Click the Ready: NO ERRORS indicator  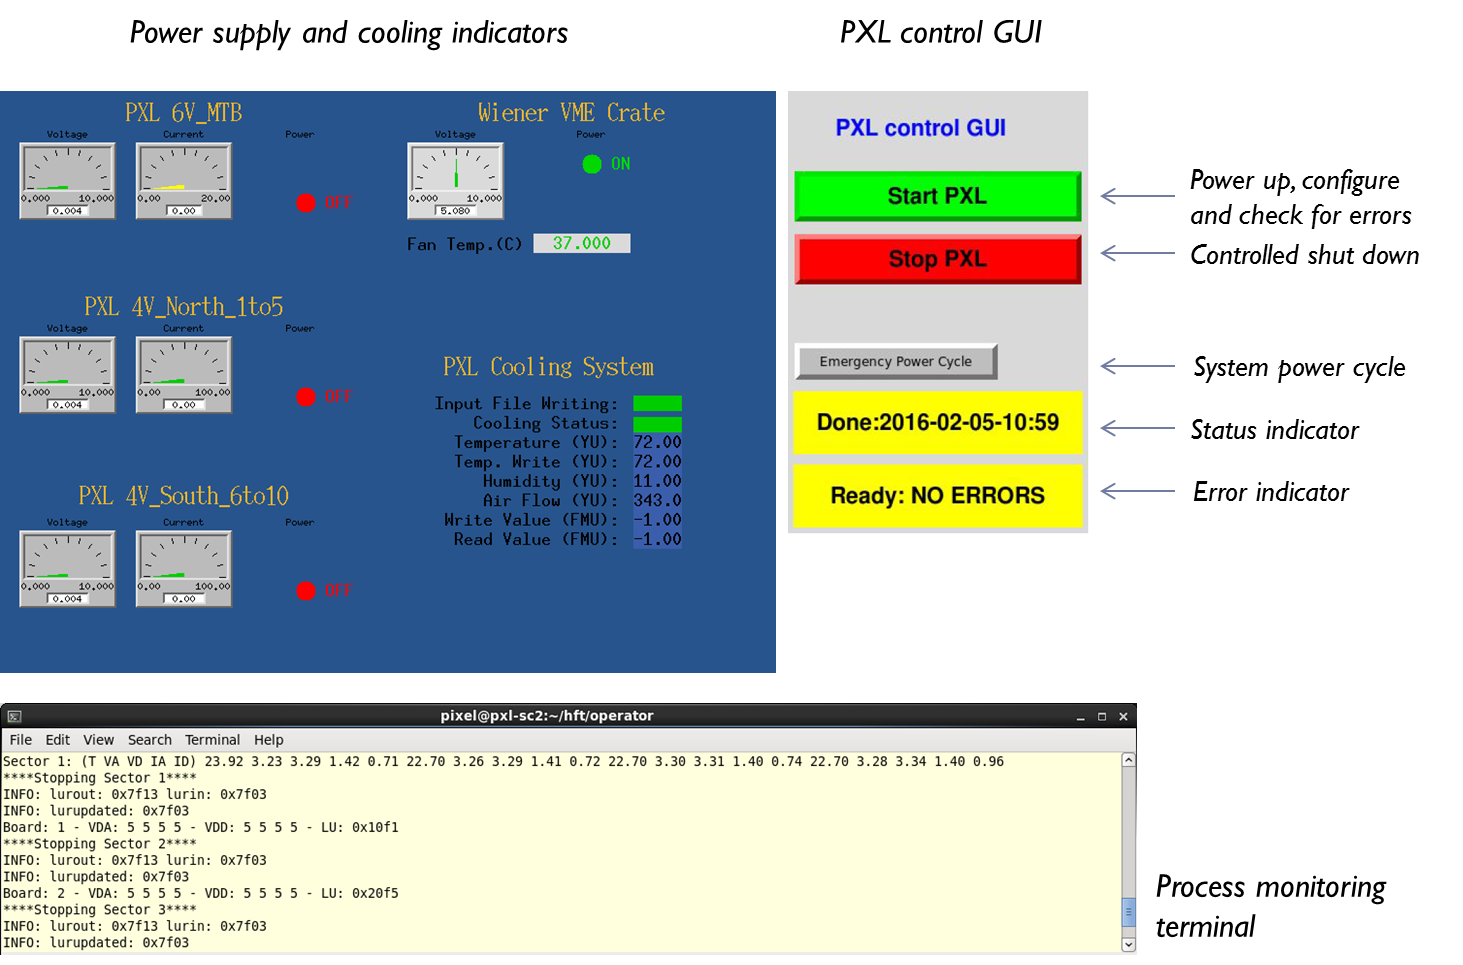(x=937, y=496)
